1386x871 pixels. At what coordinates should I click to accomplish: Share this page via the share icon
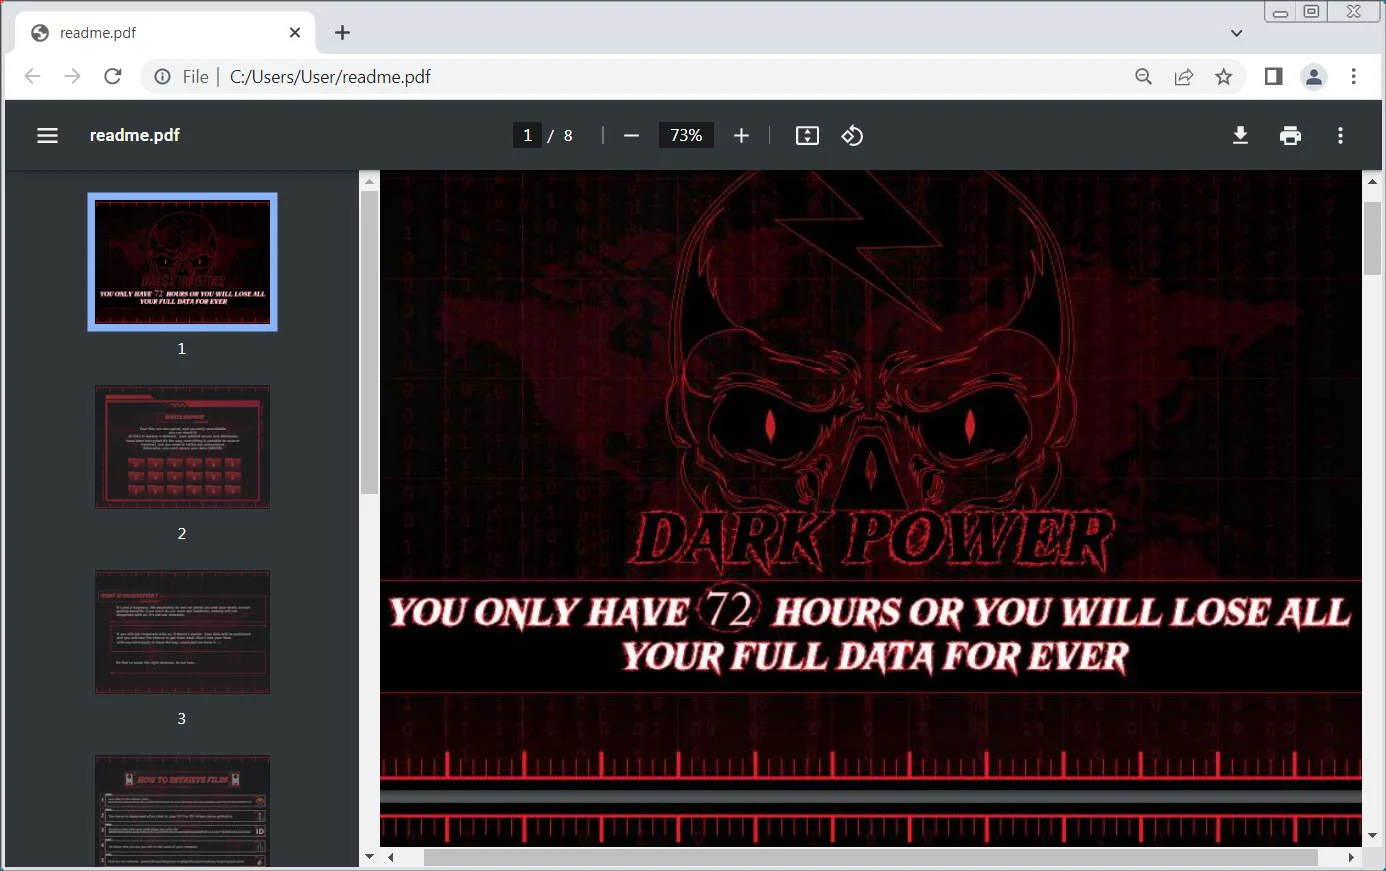[1184, 77]
